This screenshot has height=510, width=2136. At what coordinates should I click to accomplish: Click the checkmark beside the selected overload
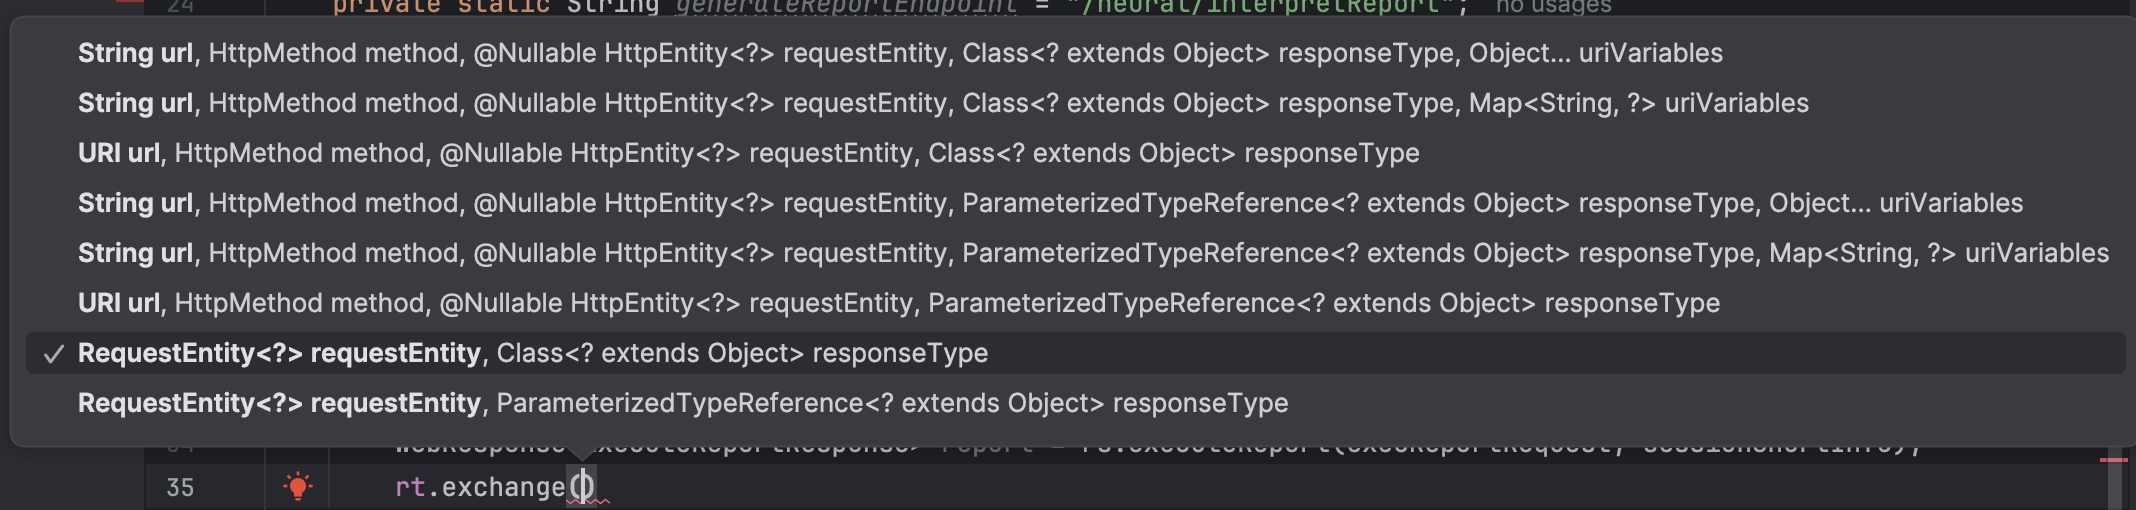(x=54, y=354)
